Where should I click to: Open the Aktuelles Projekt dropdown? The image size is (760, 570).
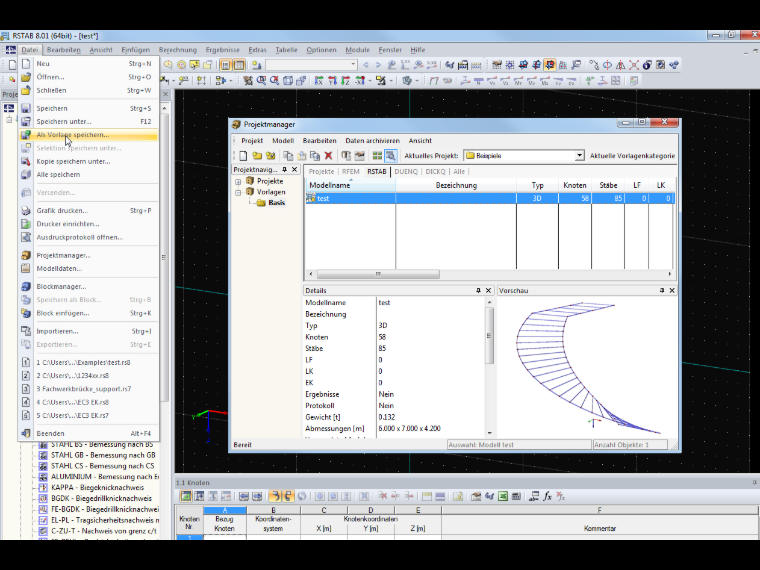tap(579, 156)
